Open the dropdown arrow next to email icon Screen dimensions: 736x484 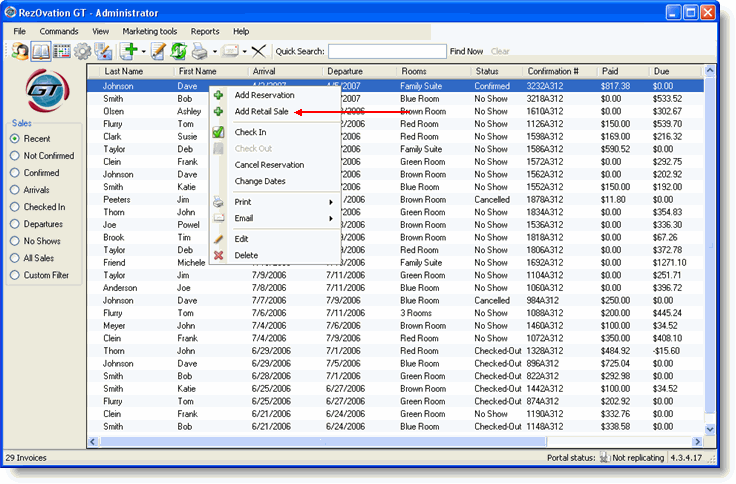click(245, 52)
